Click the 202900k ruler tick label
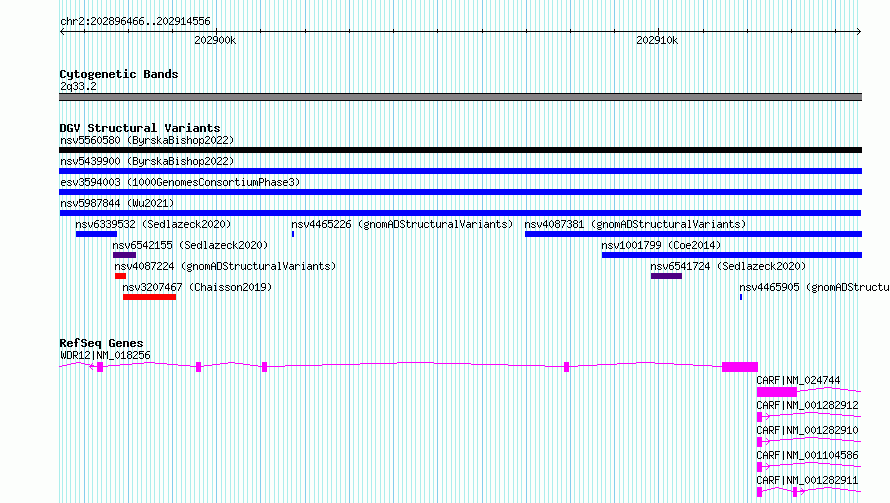 pos(215,41)
